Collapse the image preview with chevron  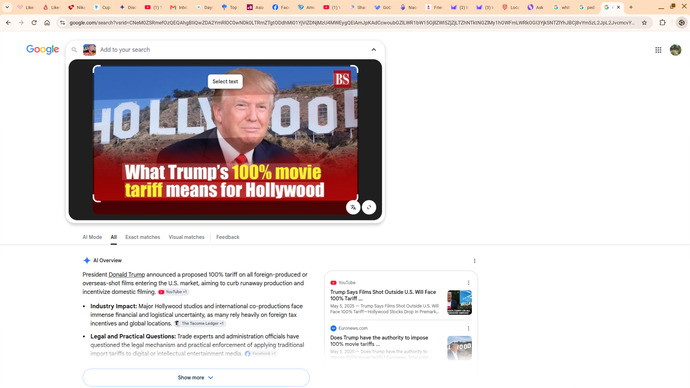point(374,50)
